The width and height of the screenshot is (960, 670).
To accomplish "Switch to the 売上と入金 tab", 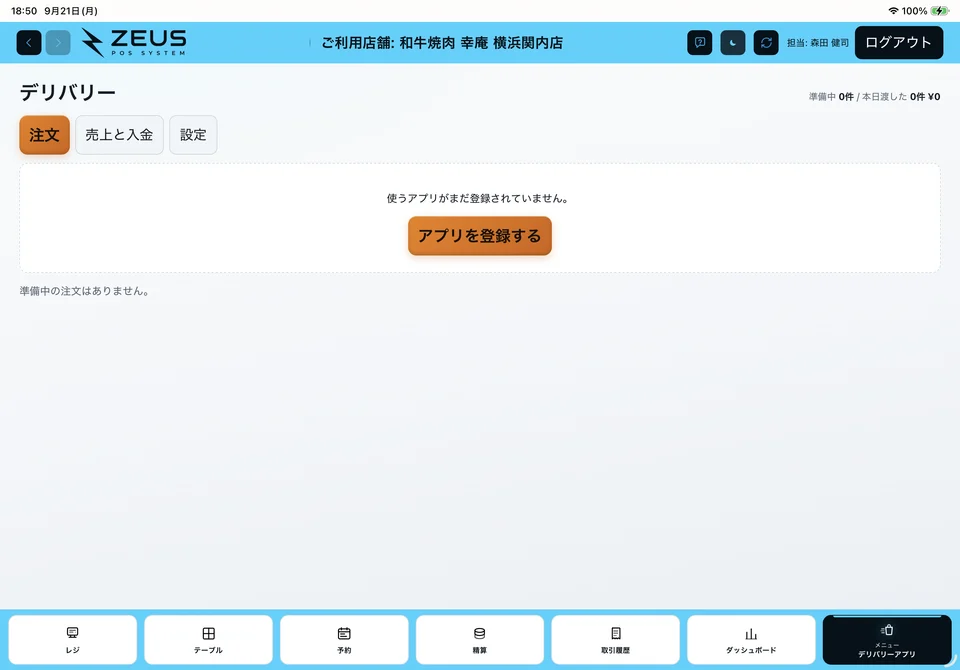I will tap(119, 135).
